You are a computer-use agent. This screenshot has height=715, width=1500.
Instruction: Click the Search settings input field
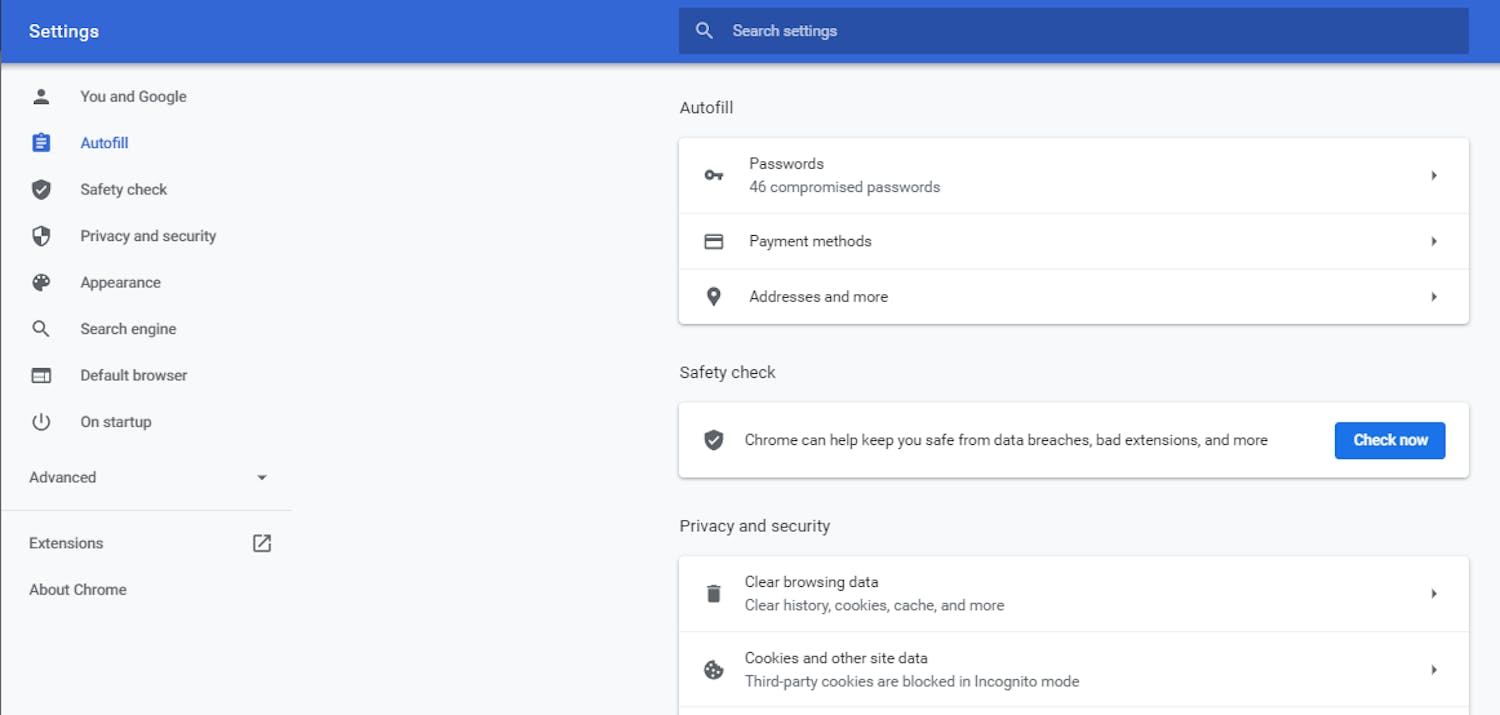[1000, 30]
